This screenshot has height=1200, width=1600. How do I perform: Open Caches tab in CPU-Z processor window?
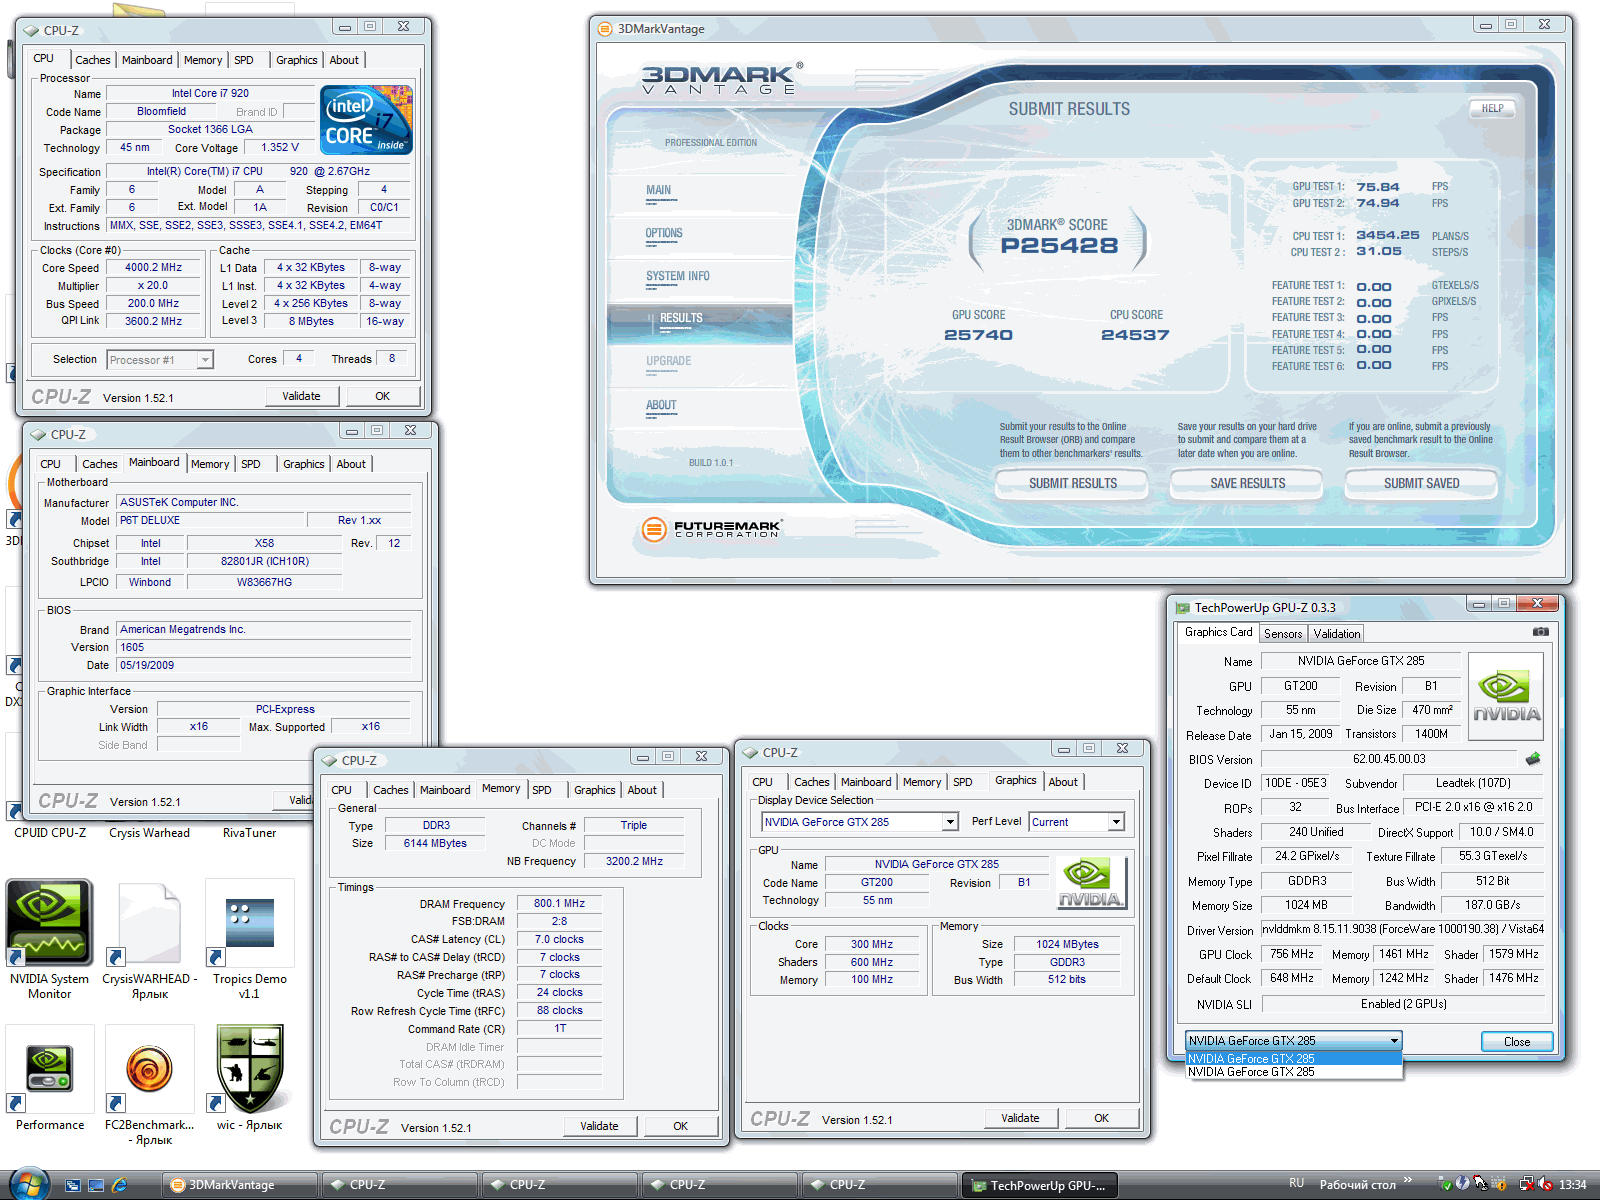(x=93, y=60)
